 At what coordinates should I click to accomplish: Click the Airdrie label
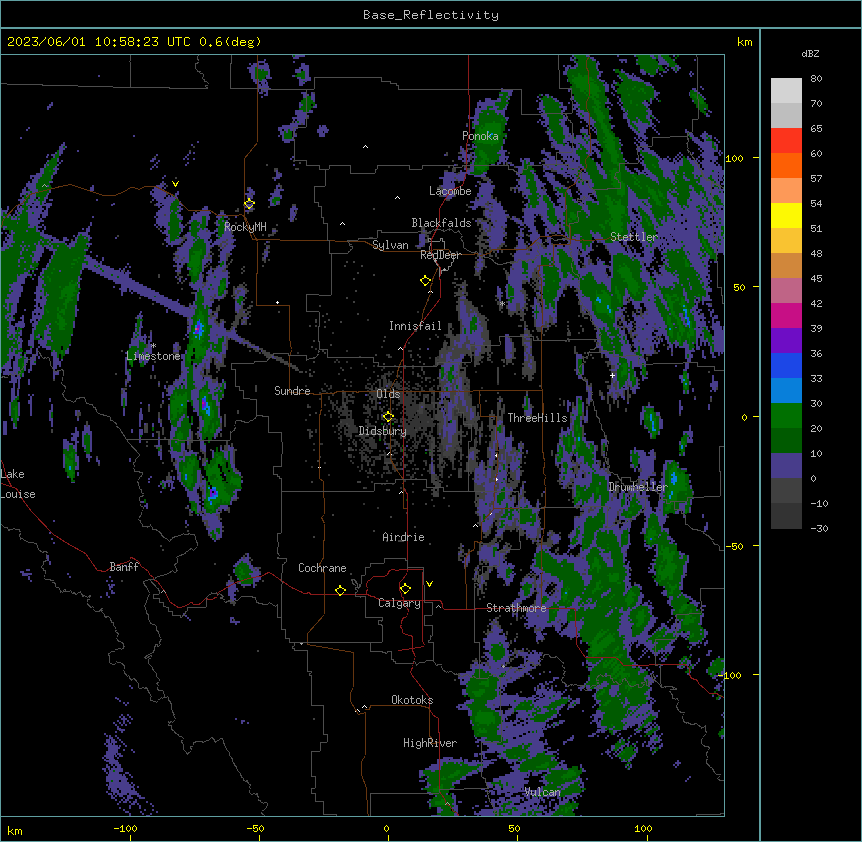click(404, 537)
